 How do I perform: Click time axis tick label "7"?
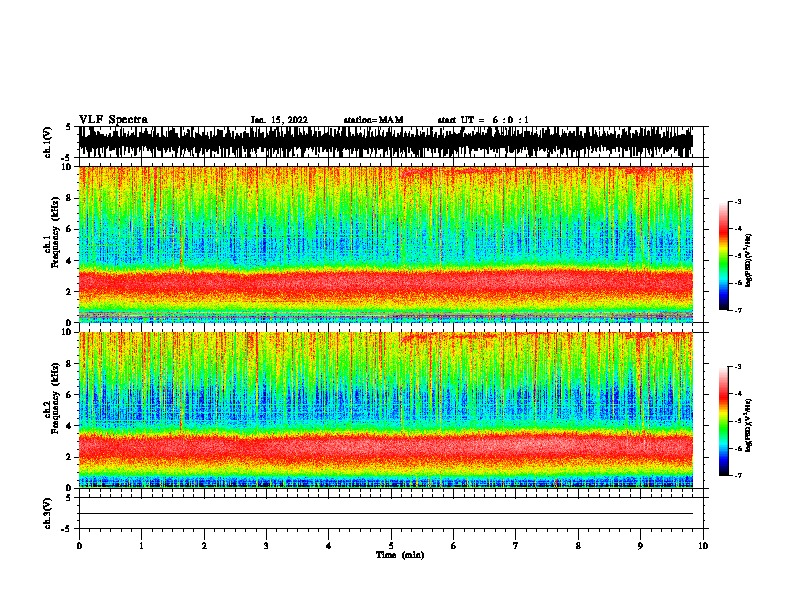516,546
